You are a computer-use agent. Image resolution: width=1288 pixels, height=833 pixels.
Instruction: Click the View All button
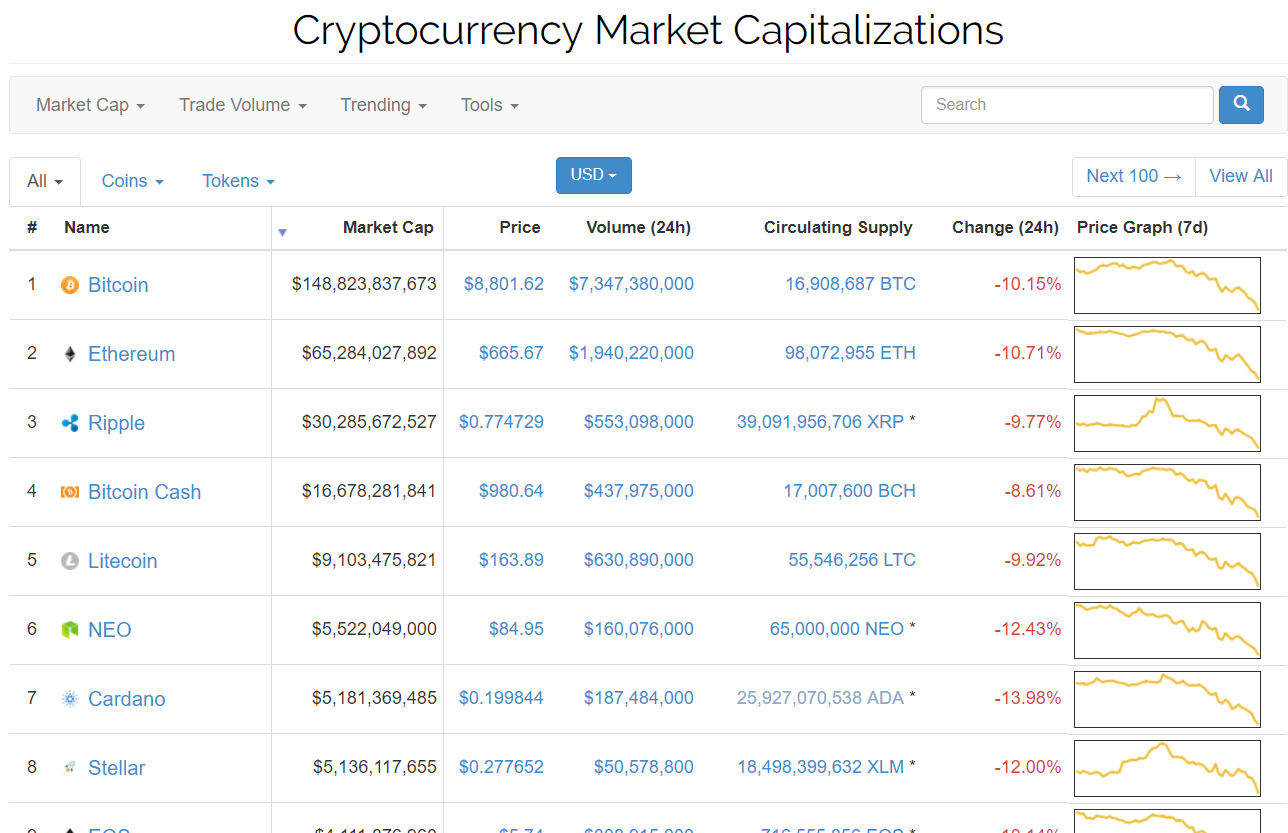click(x=1240, y=176)
